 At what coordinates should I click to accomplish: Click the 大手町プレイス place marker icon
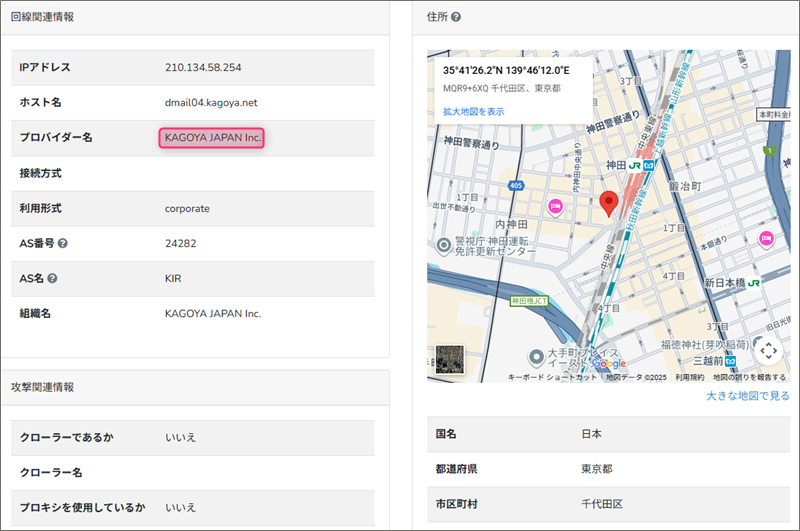click(536, 356)
